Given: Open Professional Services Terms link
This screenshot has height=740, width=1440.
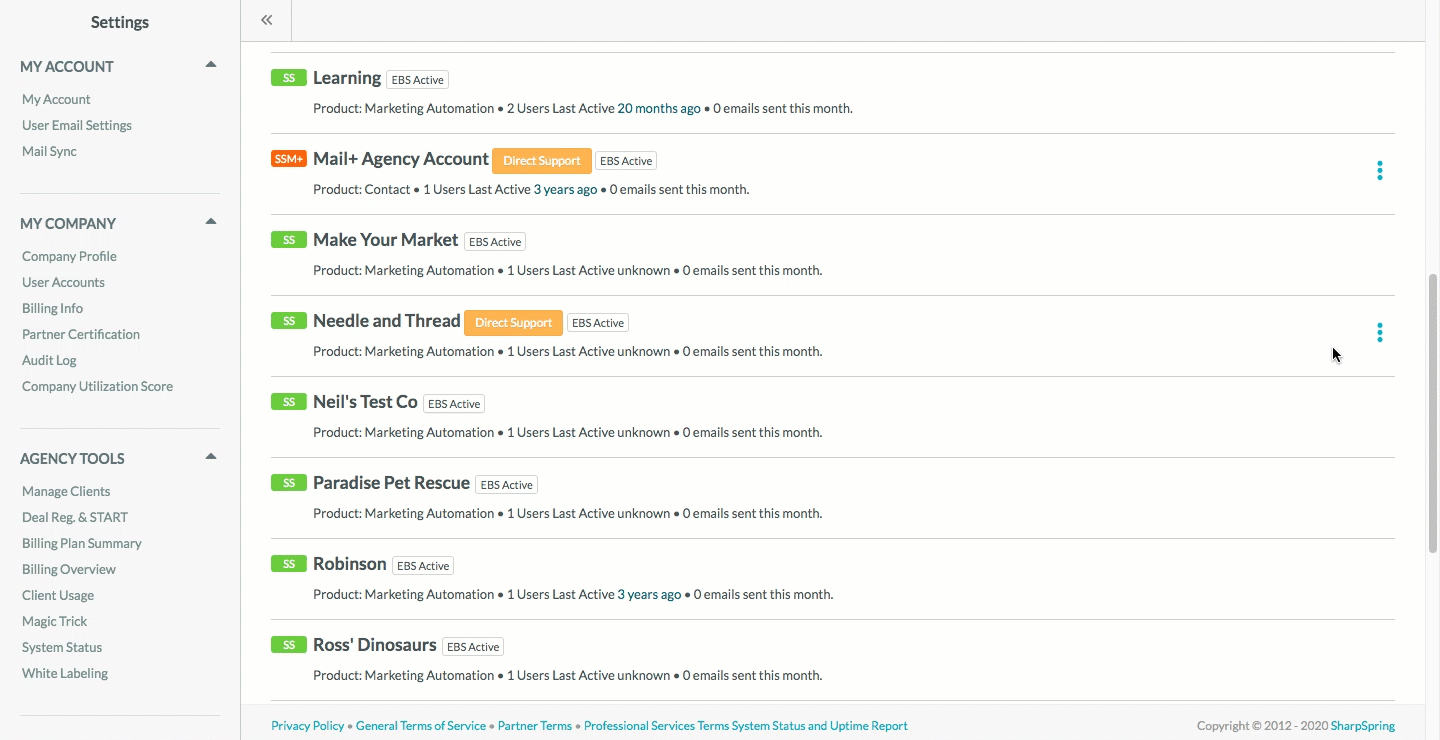Looking at the screenshot, I should point(656,726).
